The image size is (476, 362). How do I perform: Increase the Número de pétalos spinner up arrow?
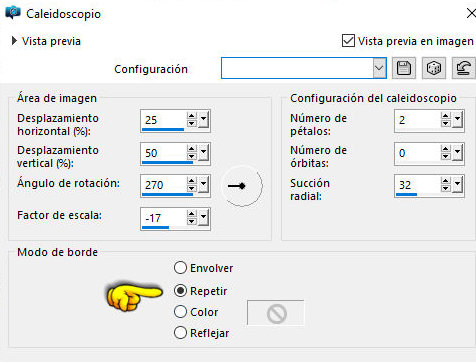pyautogui.click(x=445, y=116)
